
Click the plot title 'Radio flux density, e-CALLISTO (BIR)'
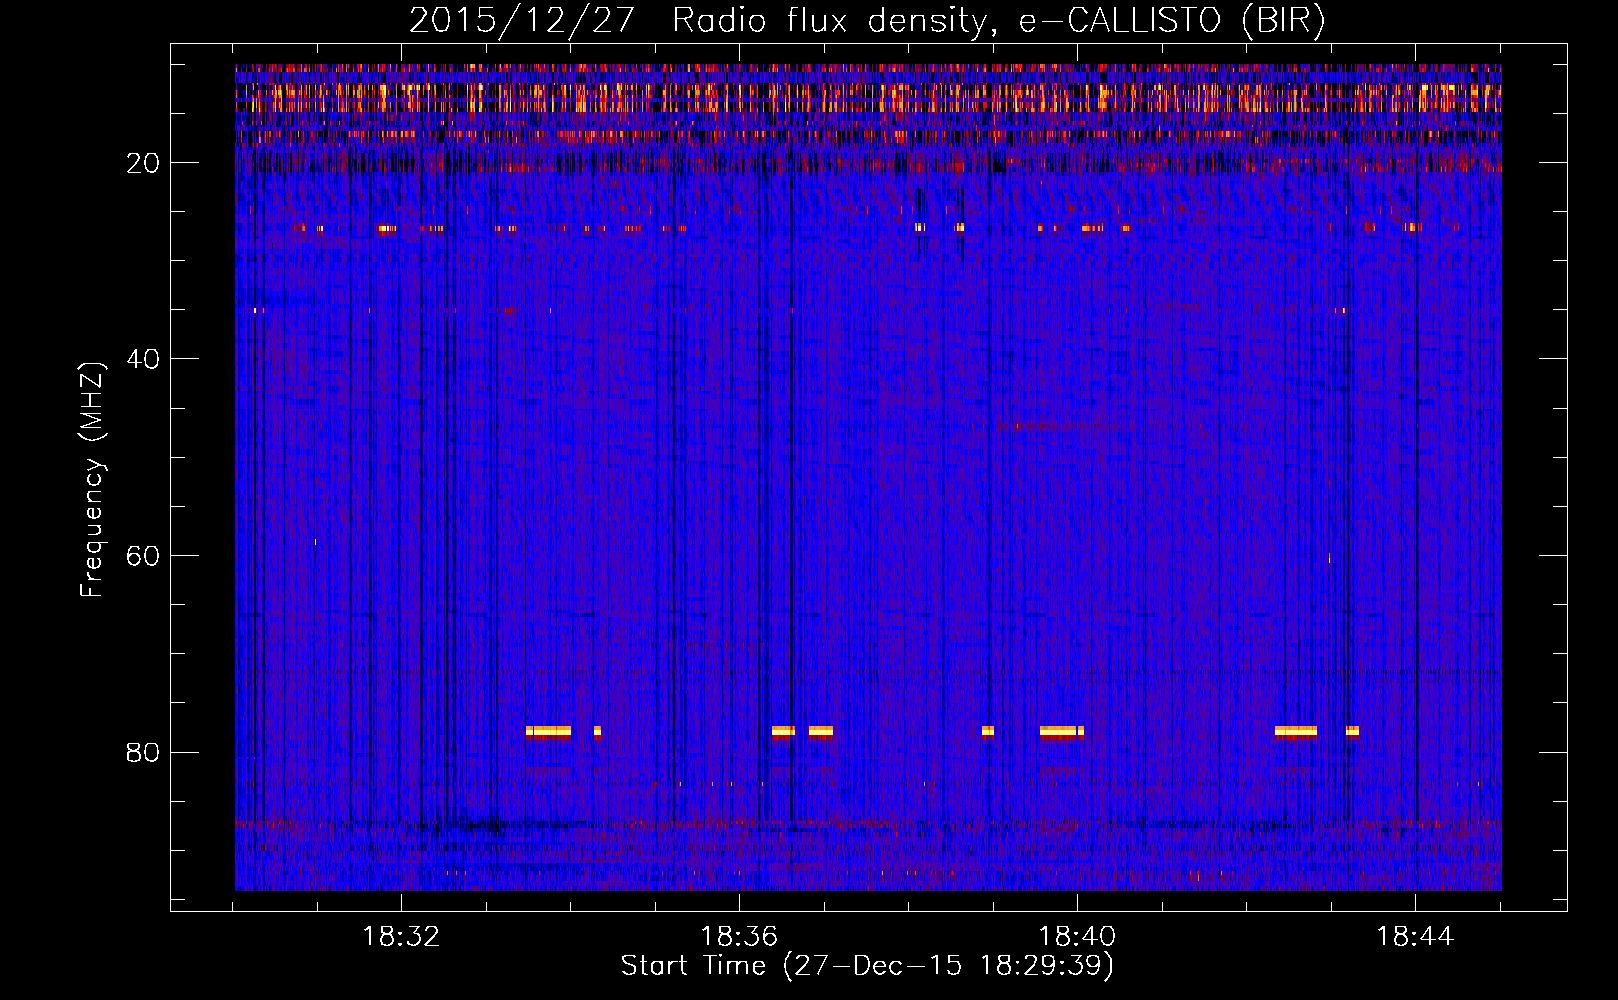click(998, 21)
